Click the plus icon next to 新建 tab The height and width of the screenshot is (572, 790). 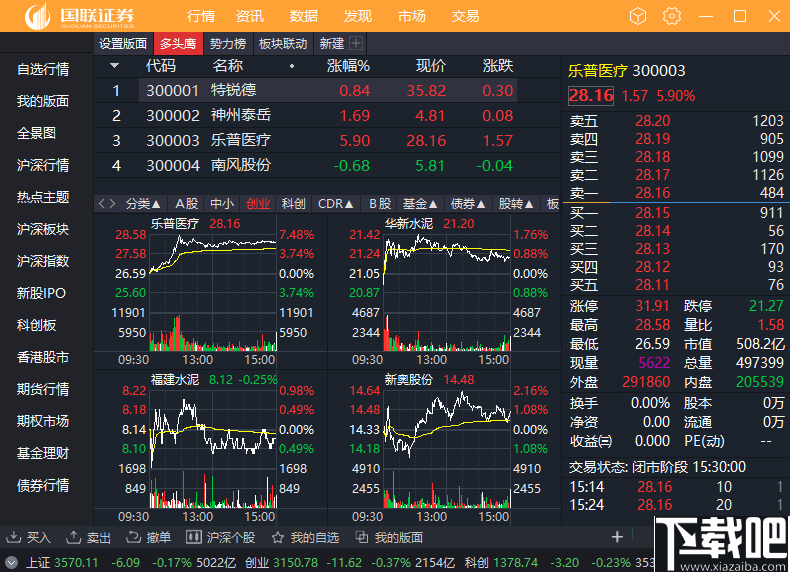pyautogui.click(x=356, y=44)
